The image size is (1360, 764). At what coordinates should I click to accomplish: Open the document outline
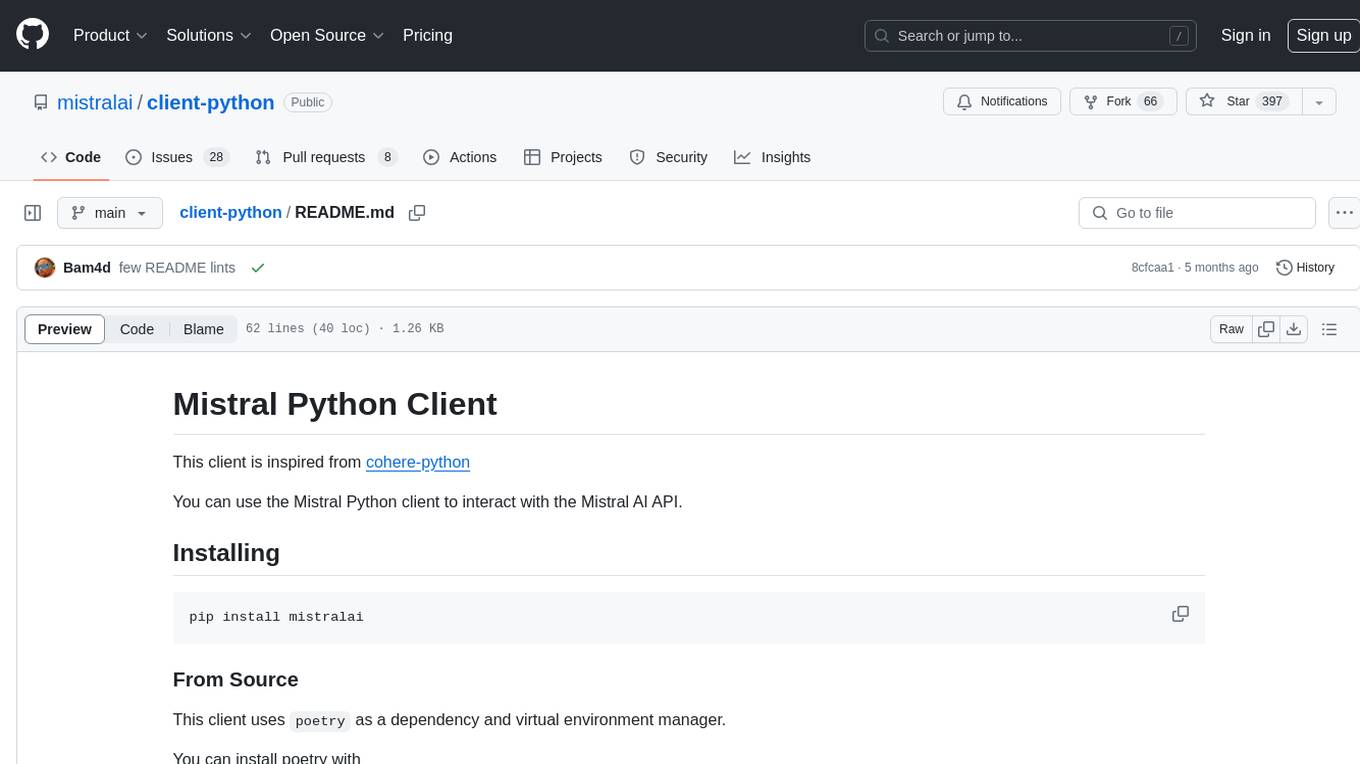[x=1329, y=329]
